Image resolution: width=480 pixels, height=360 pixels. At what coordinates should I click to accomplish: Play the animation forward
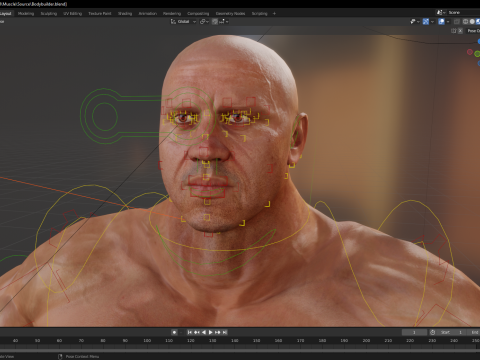pos(210,332)
